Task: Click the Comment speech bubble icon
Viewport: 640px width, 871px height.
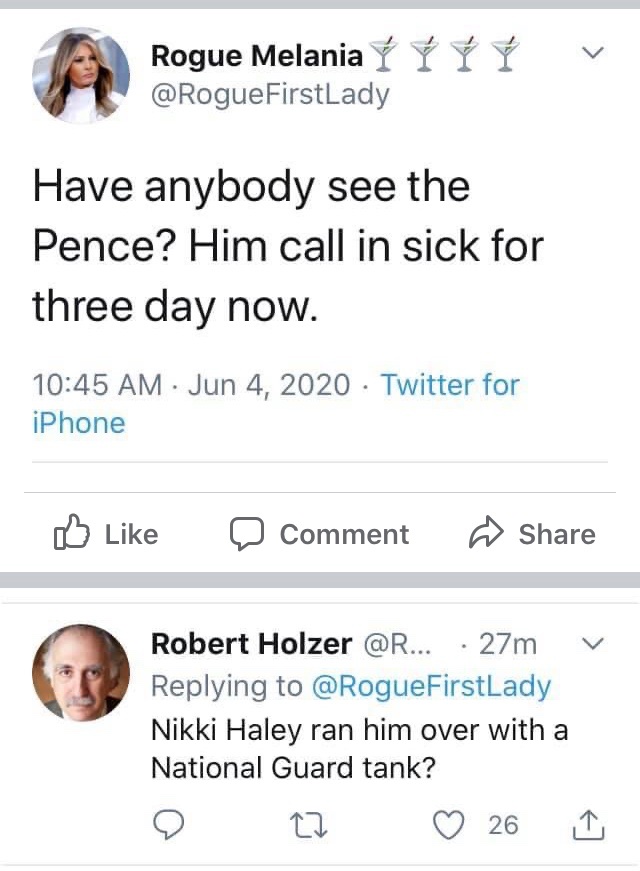Action: point(246,534)
